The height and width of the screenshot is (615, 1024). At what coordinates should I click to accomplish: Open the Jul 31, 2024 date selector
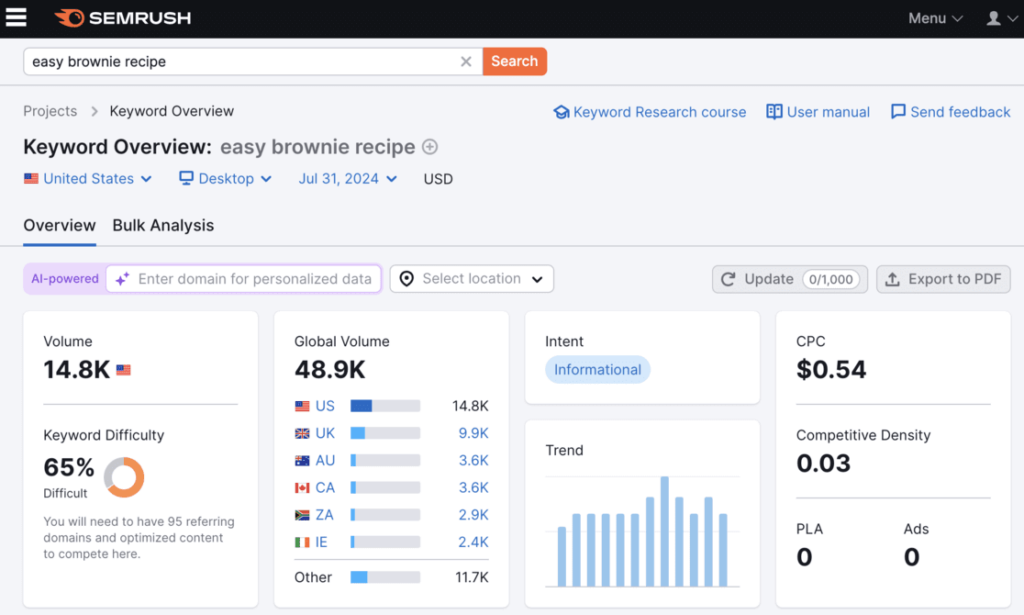347,178
